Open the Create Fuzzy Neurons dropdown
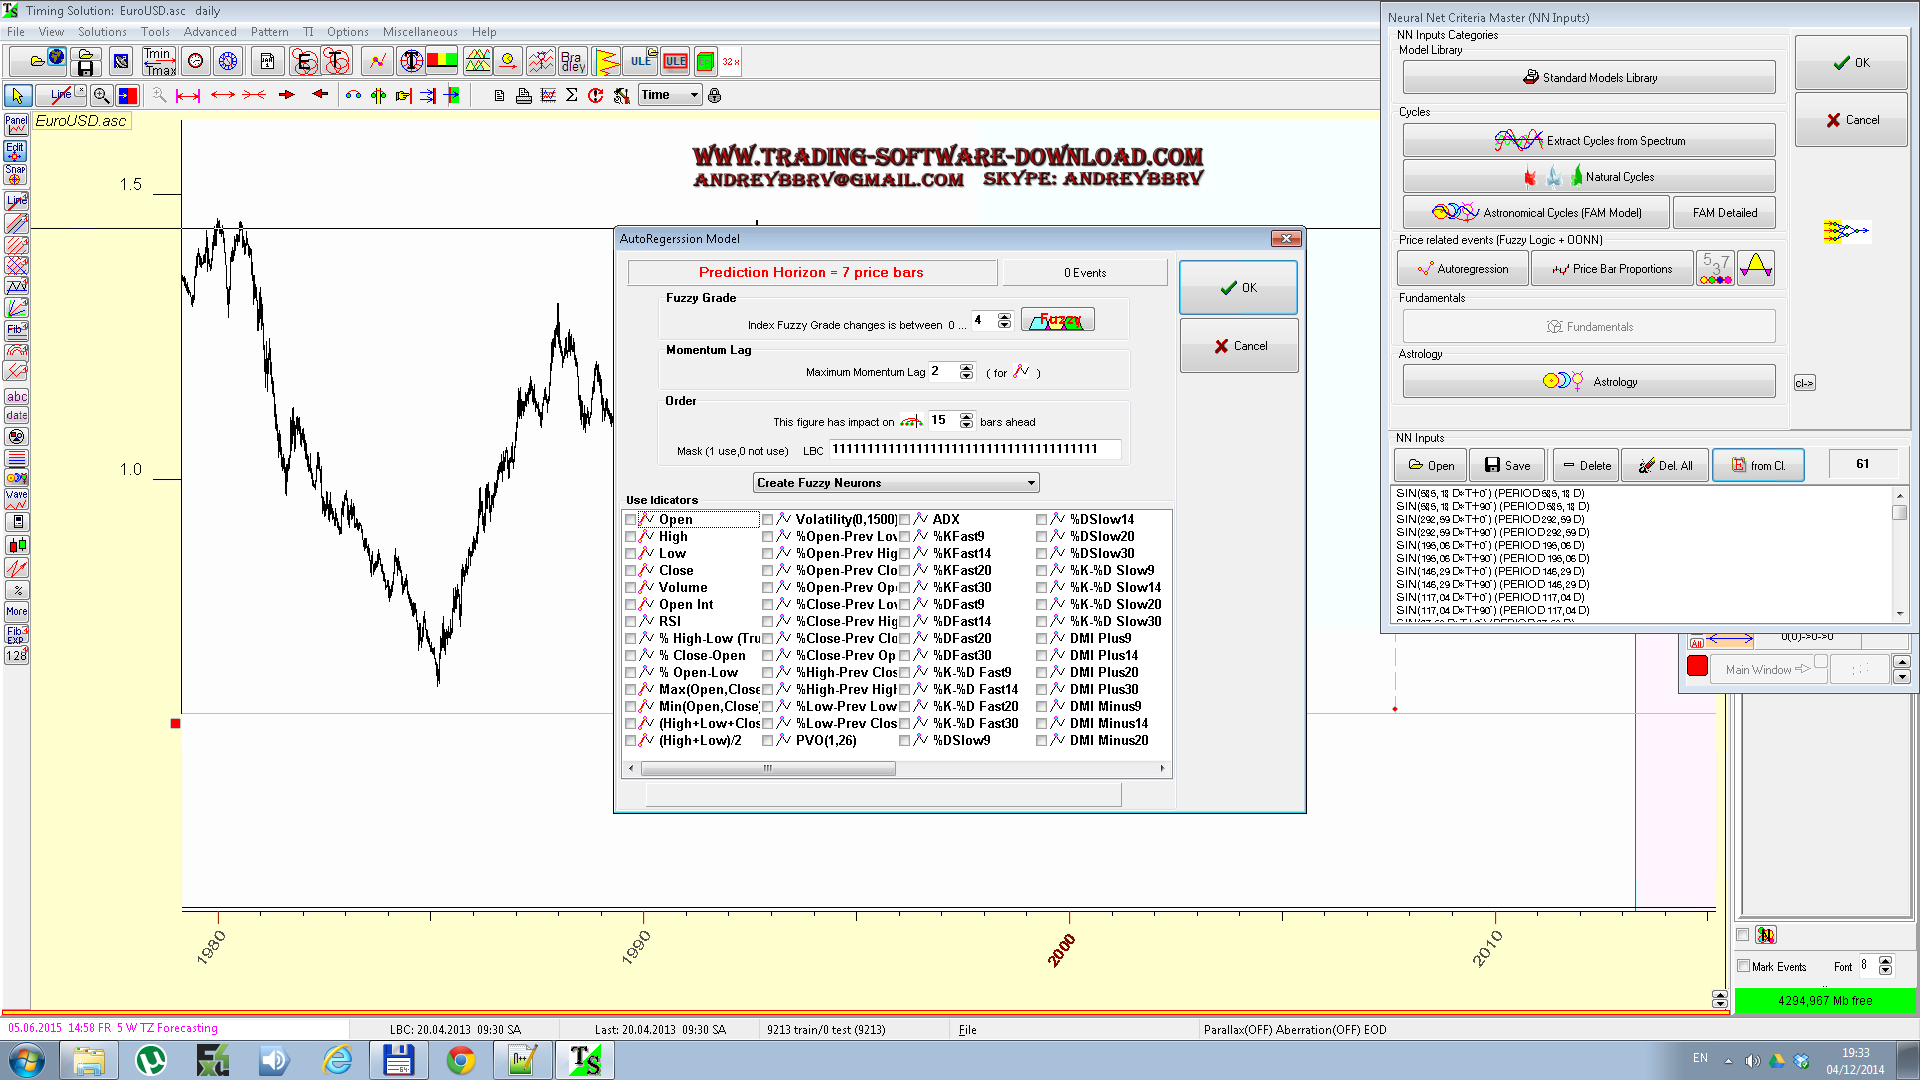The width and height of the screenshot is (1920, 1080). coord(895,482)
